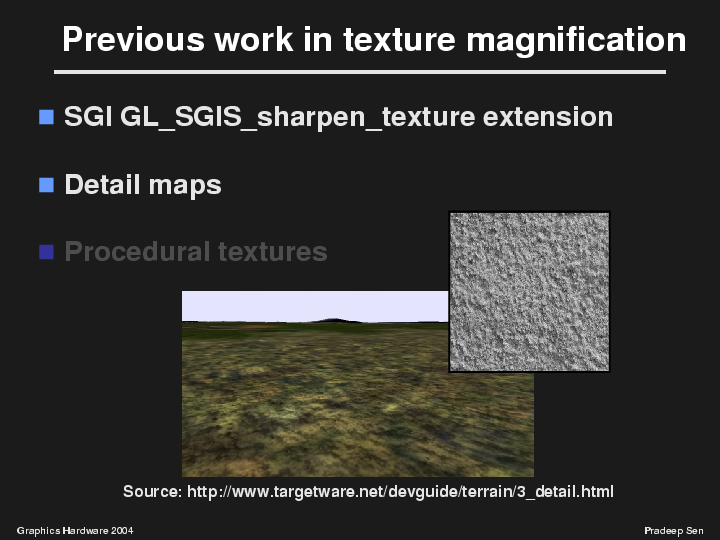The image size is (720, 540).
Task: Click the dimmed bullet beside Procedural textures
Action: pos(45,252)
